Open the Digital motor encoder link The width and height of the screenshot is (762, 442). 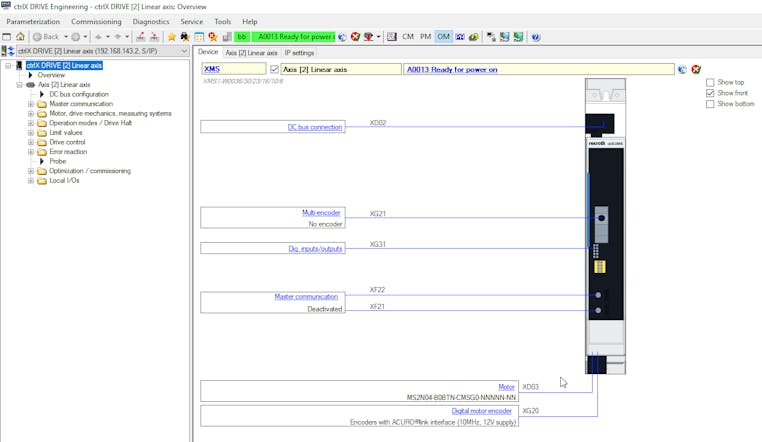coord(482,411)
